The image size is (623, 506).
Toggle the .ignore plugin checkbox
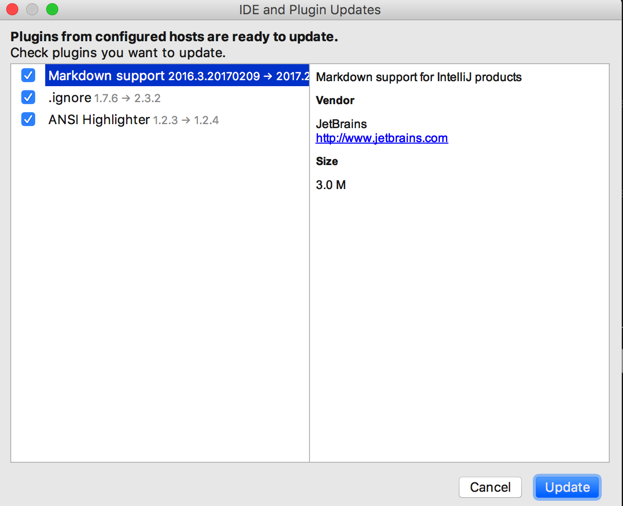tap(28, 98)
